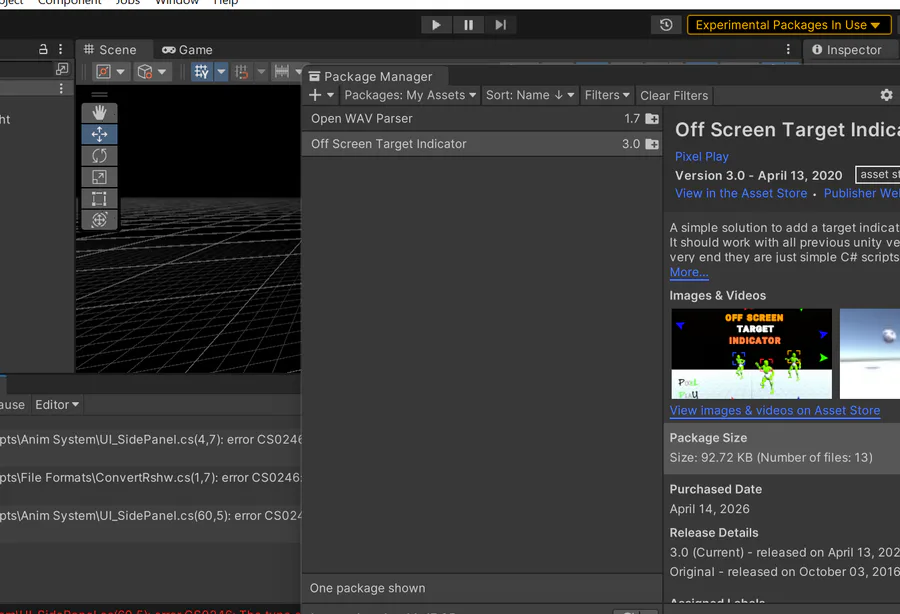Click the increment snapping ruler icon
The width and height of the screenshot is (900, 614).
pos(281,72)
